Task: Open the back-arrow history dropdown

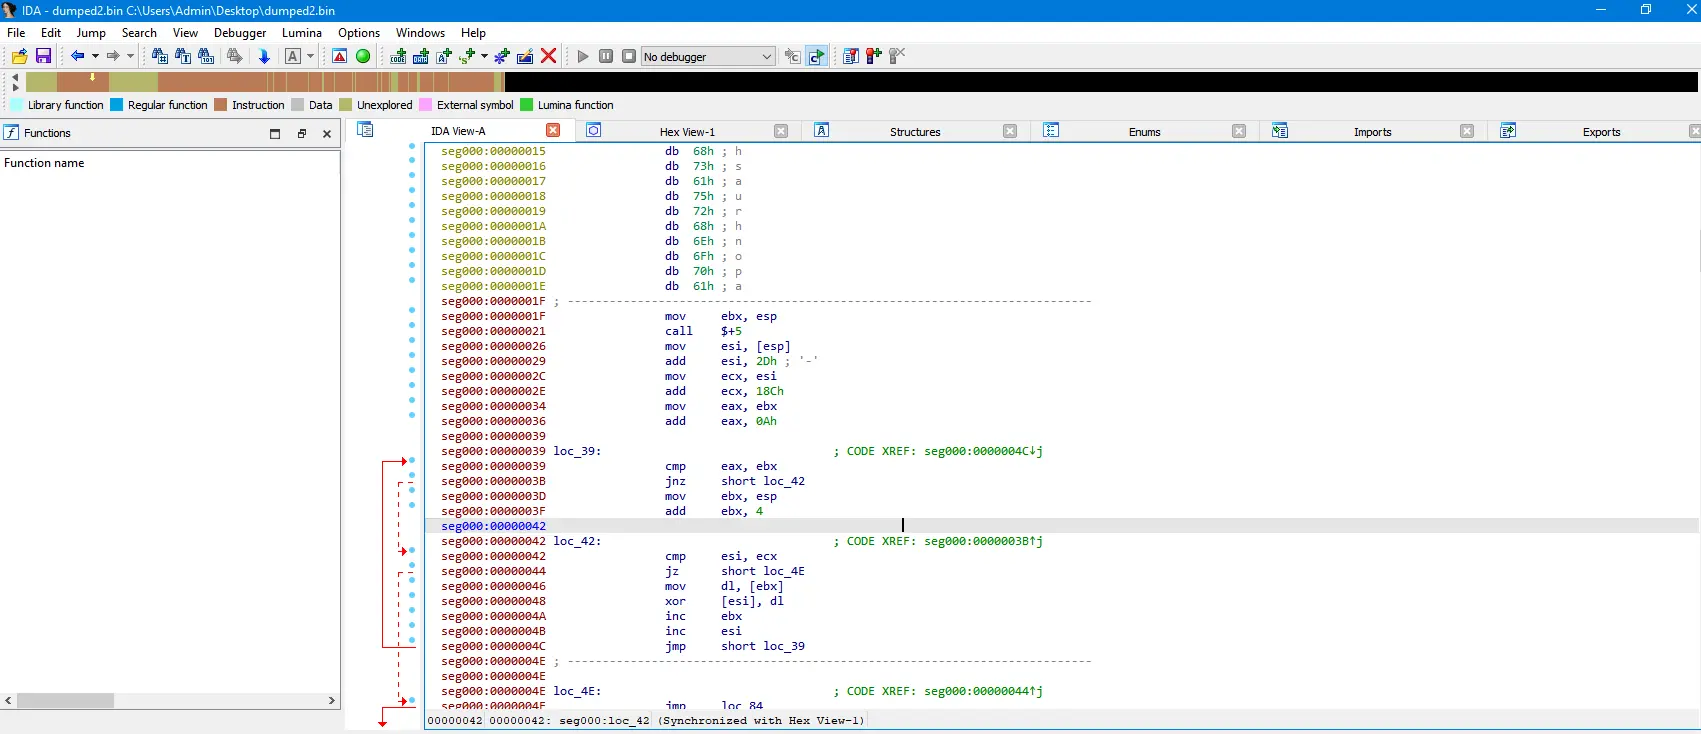Action: pyautogui.click(x=95, y=56)
